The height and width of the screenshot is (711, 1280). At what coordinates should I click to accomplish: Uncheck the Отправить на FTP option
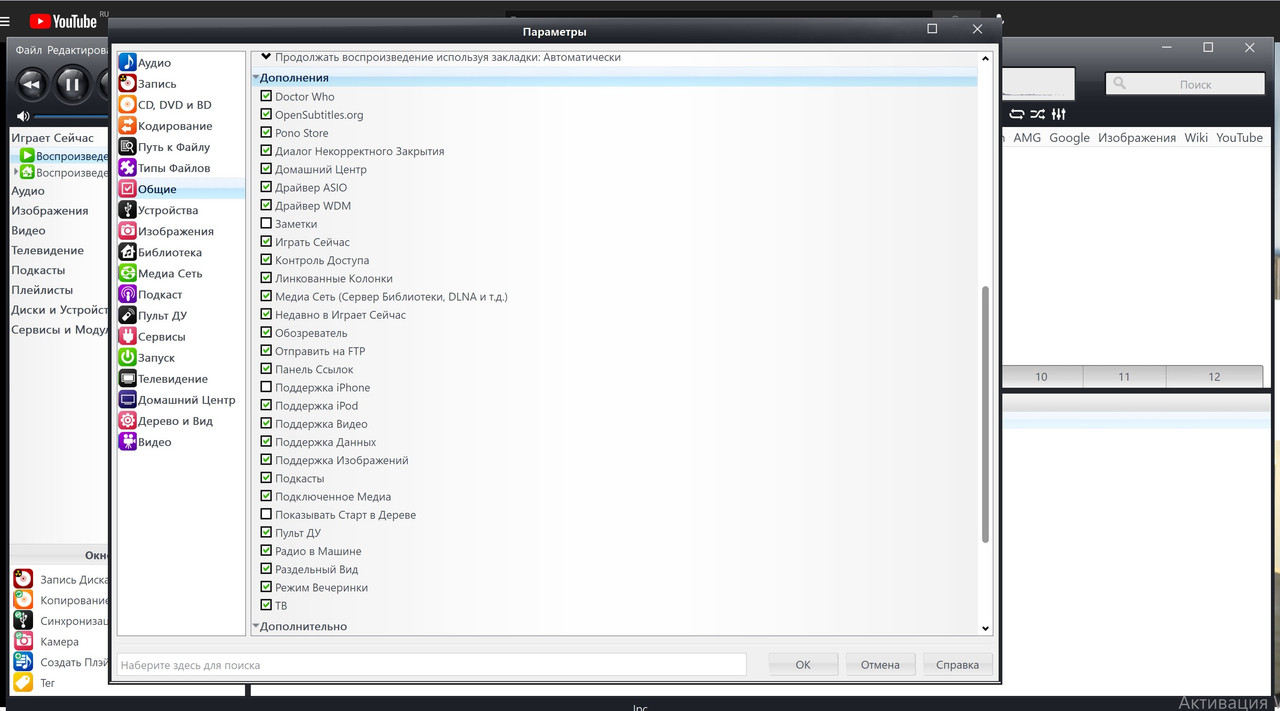pos(266,351)
